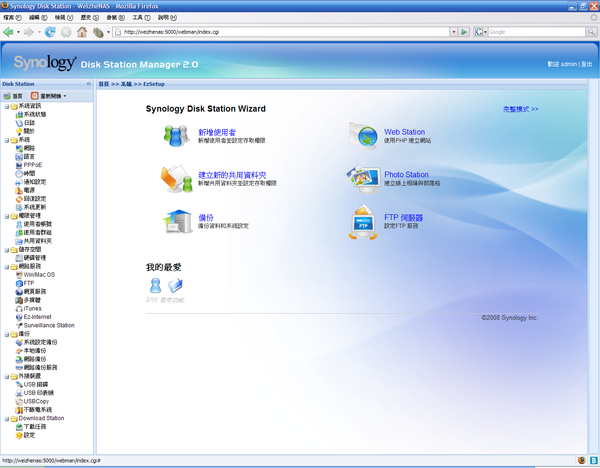Open the user favorite shortcut under 我的最愛
600x468 pixels.
click(x=155, y=285)
